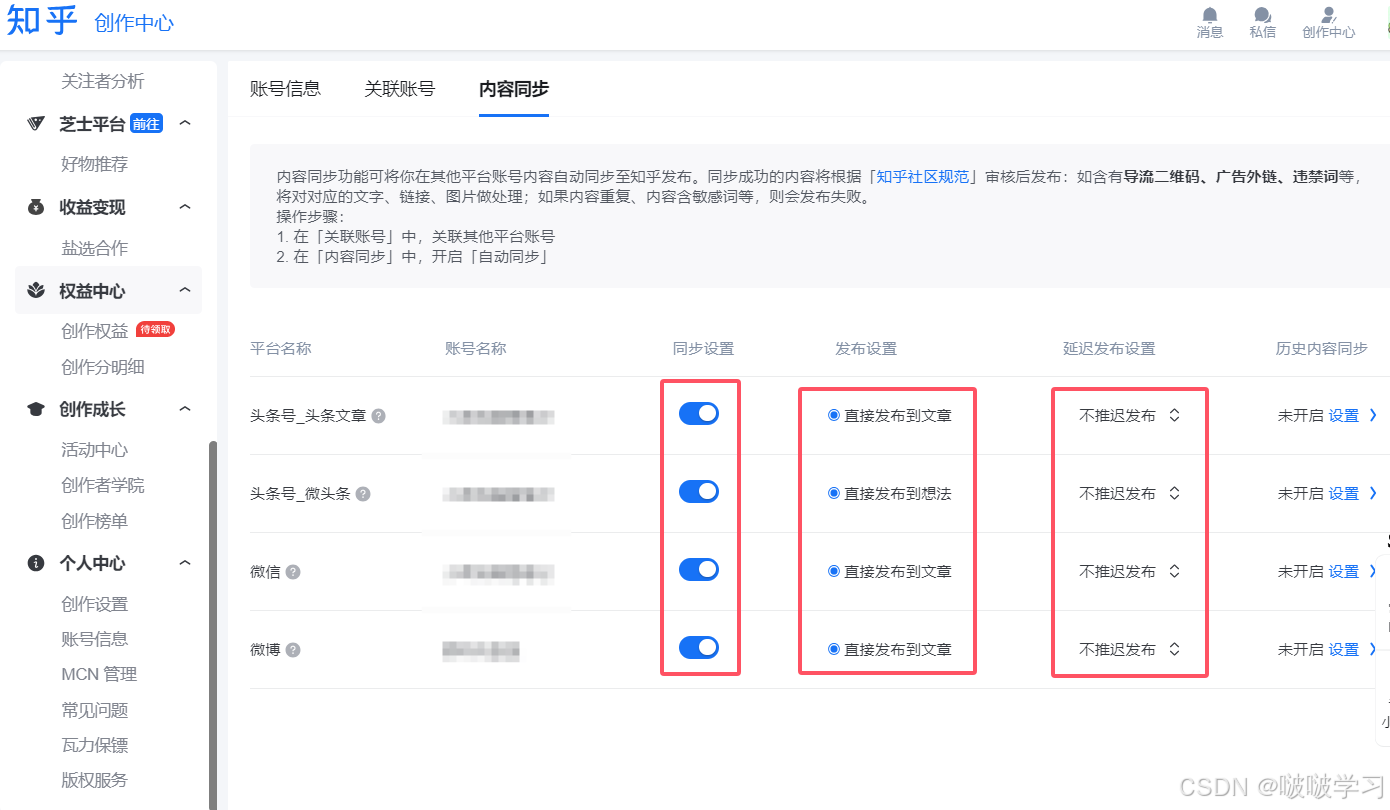Click the help icon beside 微博
Image resolution: width=1390 pixels, height=810 pixels.
[x=293, y=650]
